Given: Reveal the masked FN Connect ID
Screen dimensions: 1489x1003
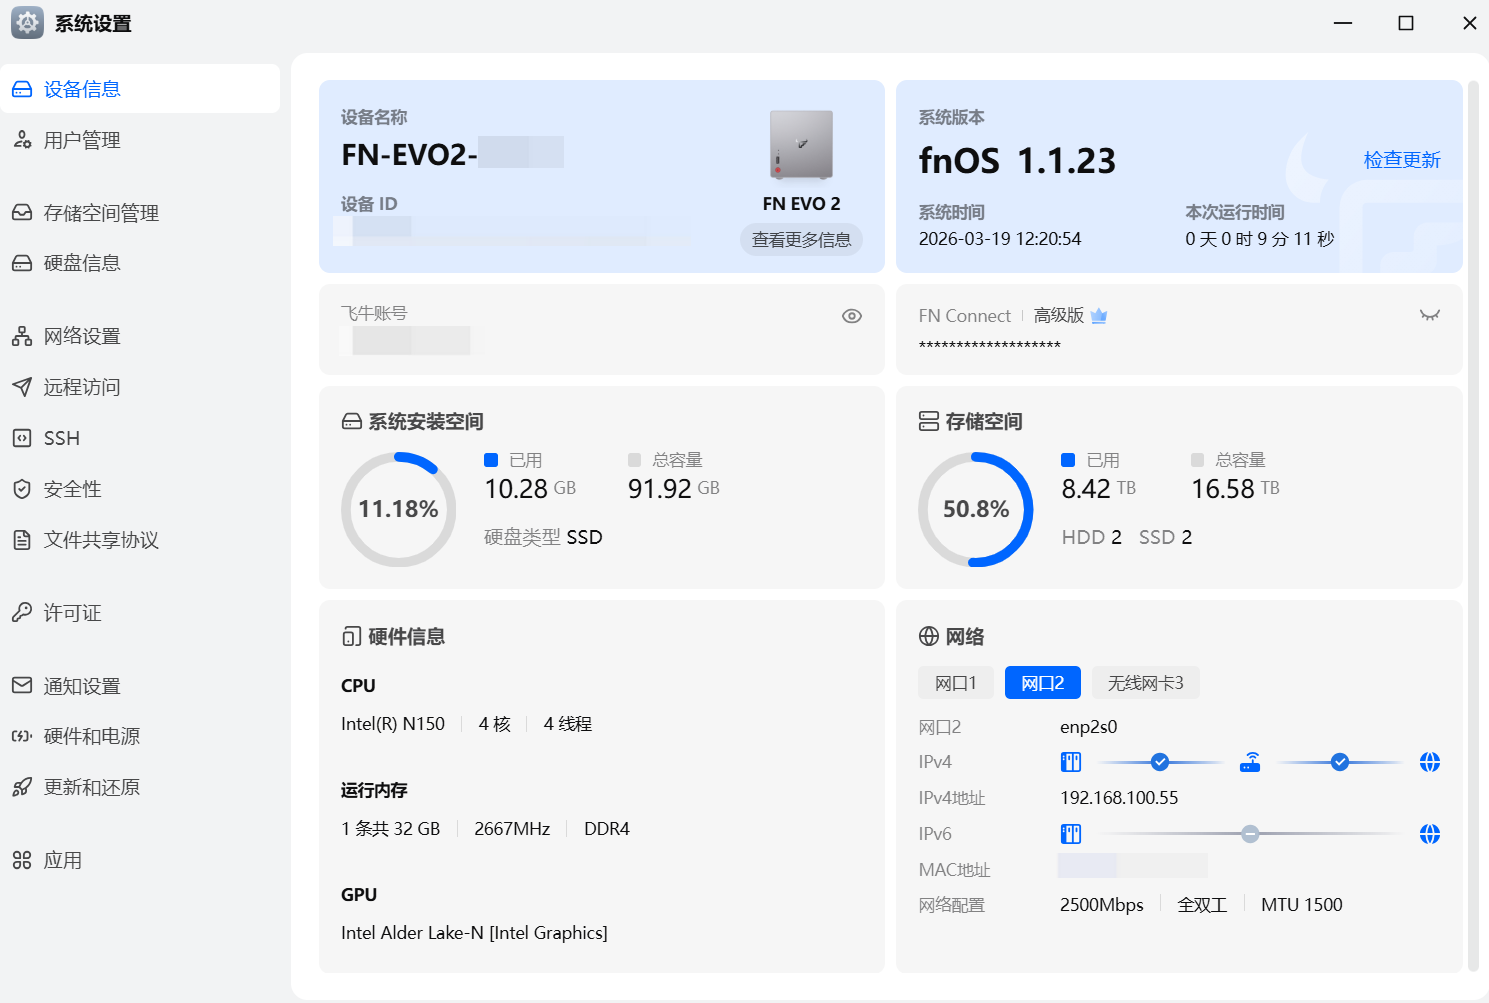Looking at the screenshot, I should click(x=1430, y=315).
